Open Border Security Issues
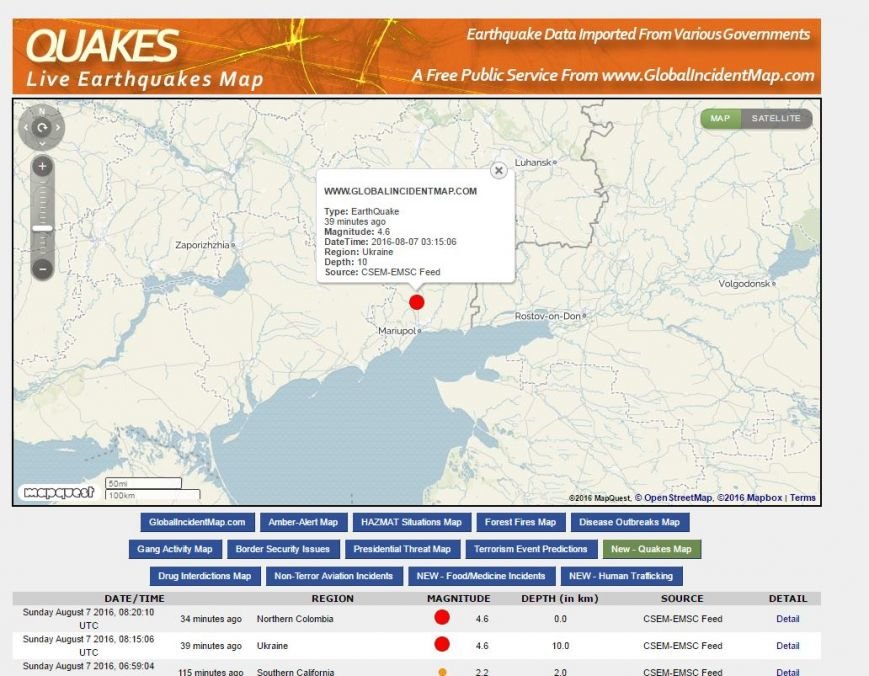The width and height of the screenshot is (869, 676). 283,549
